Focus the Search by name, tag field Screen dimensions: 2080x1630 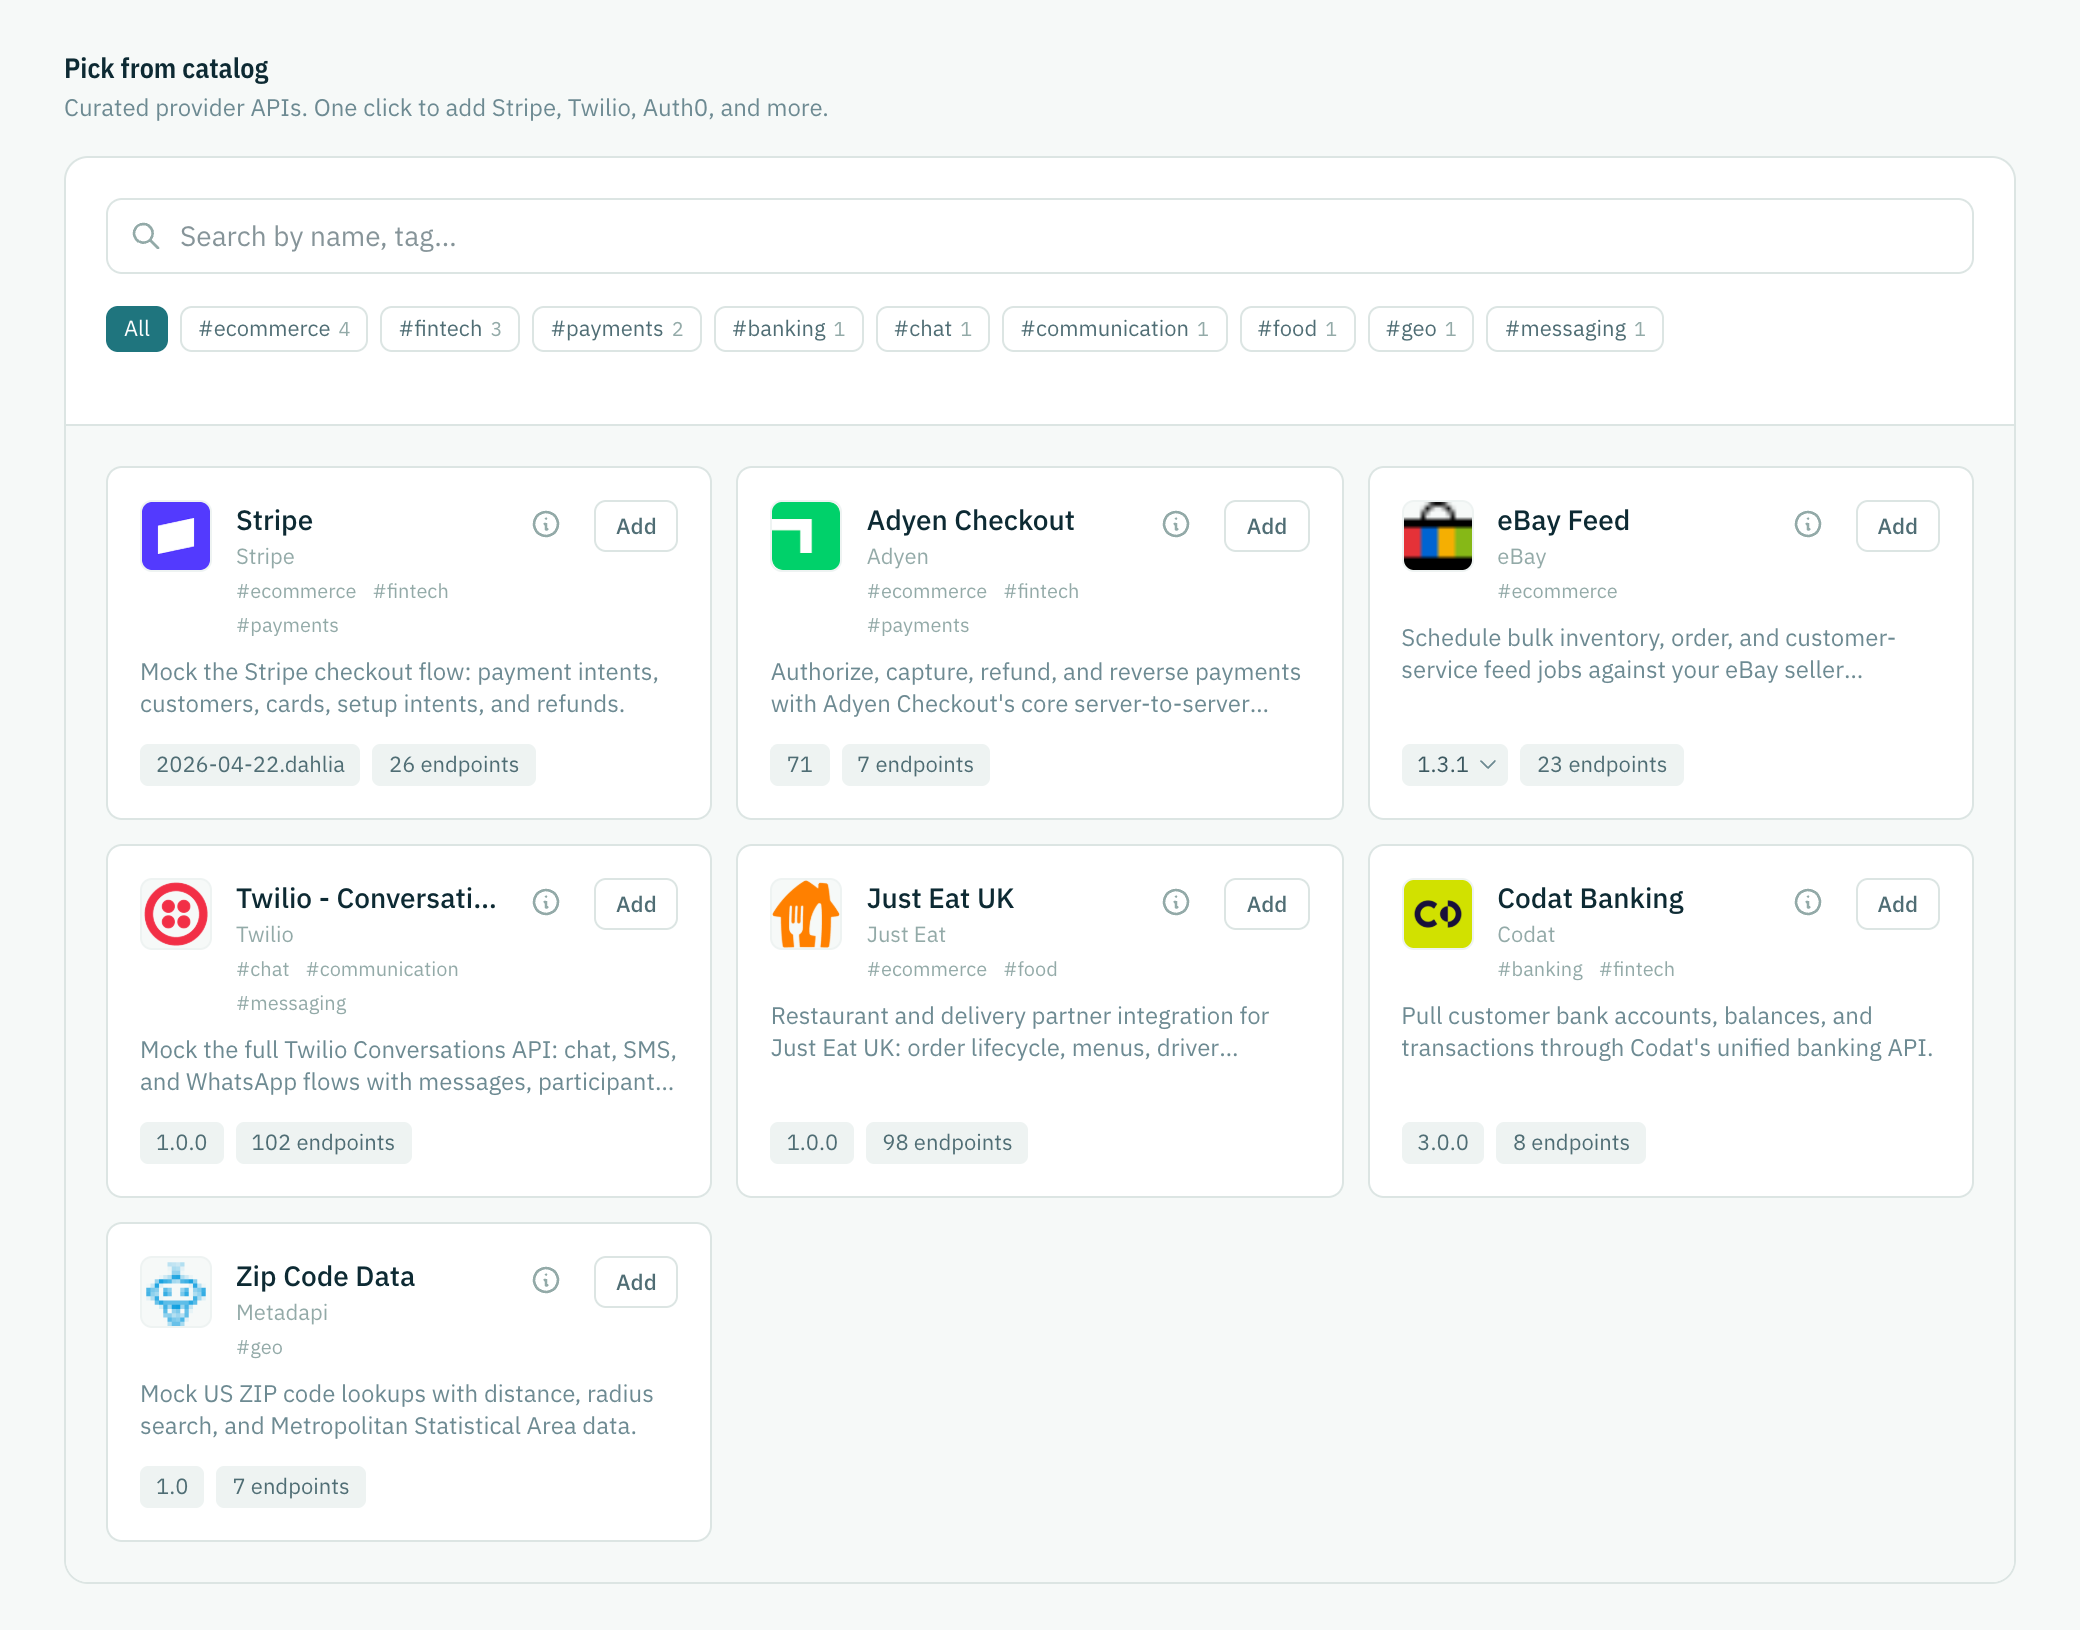pos(1040,236)
